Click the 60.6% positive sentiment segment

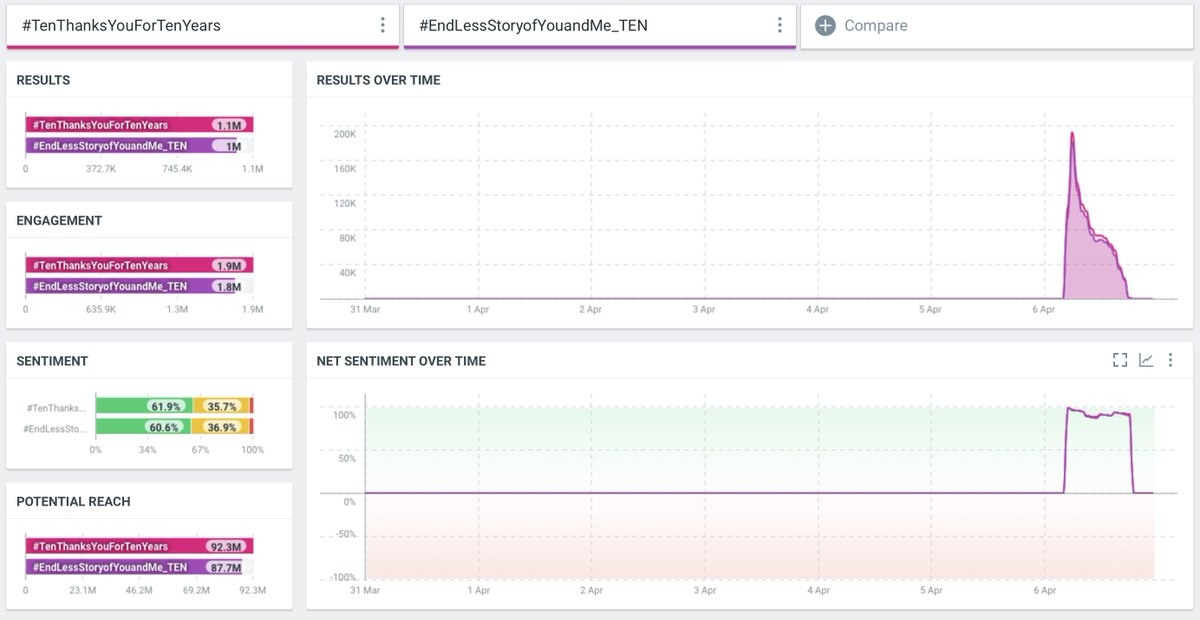142,427
